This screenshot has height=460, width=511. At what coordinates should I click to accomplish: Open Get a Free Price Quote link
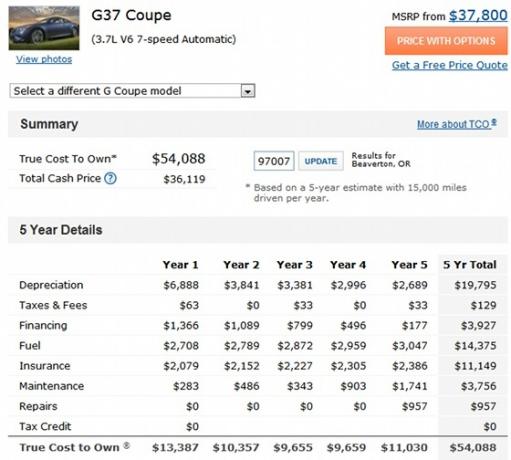coord(450,65)
